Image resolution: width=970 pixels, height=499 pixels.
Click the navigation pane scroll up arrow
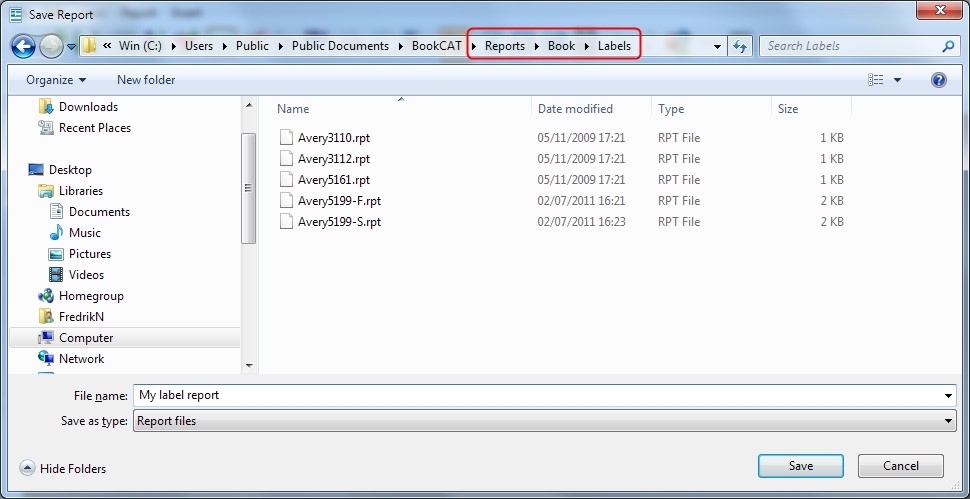[249, 106]
